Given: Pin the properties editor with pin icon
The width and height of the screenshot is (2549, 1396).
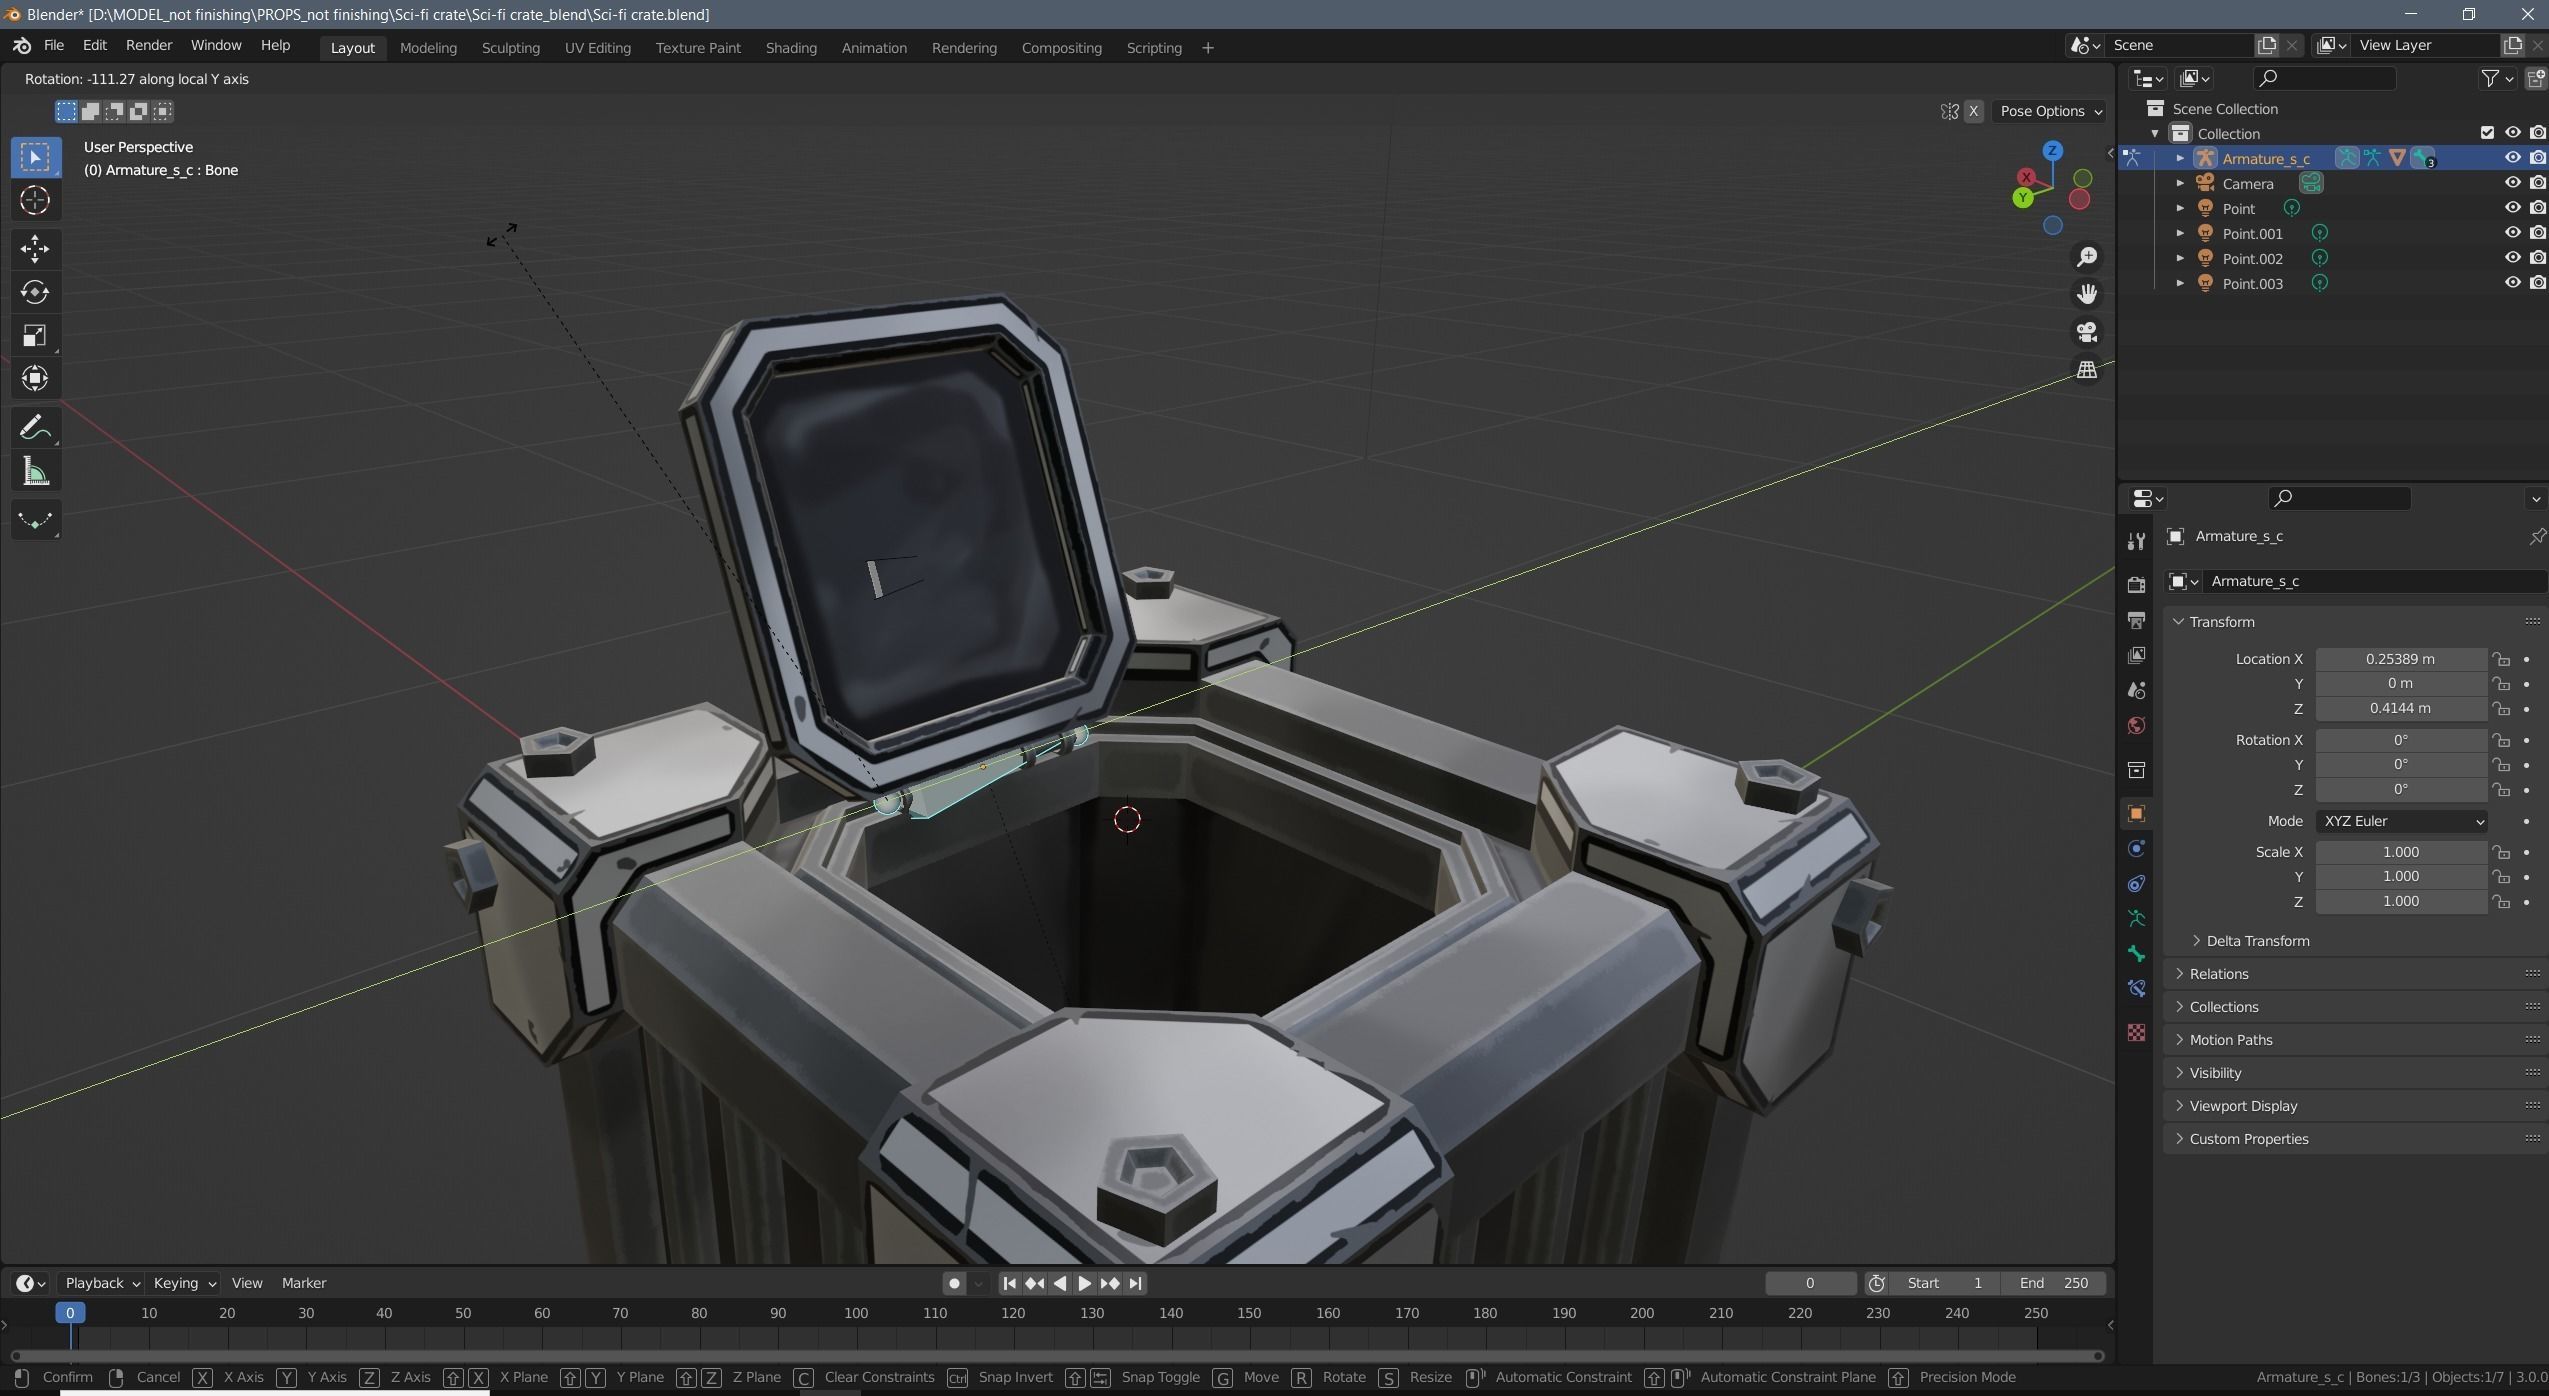Looking at the screenshot, I should tap(2537, 537).
